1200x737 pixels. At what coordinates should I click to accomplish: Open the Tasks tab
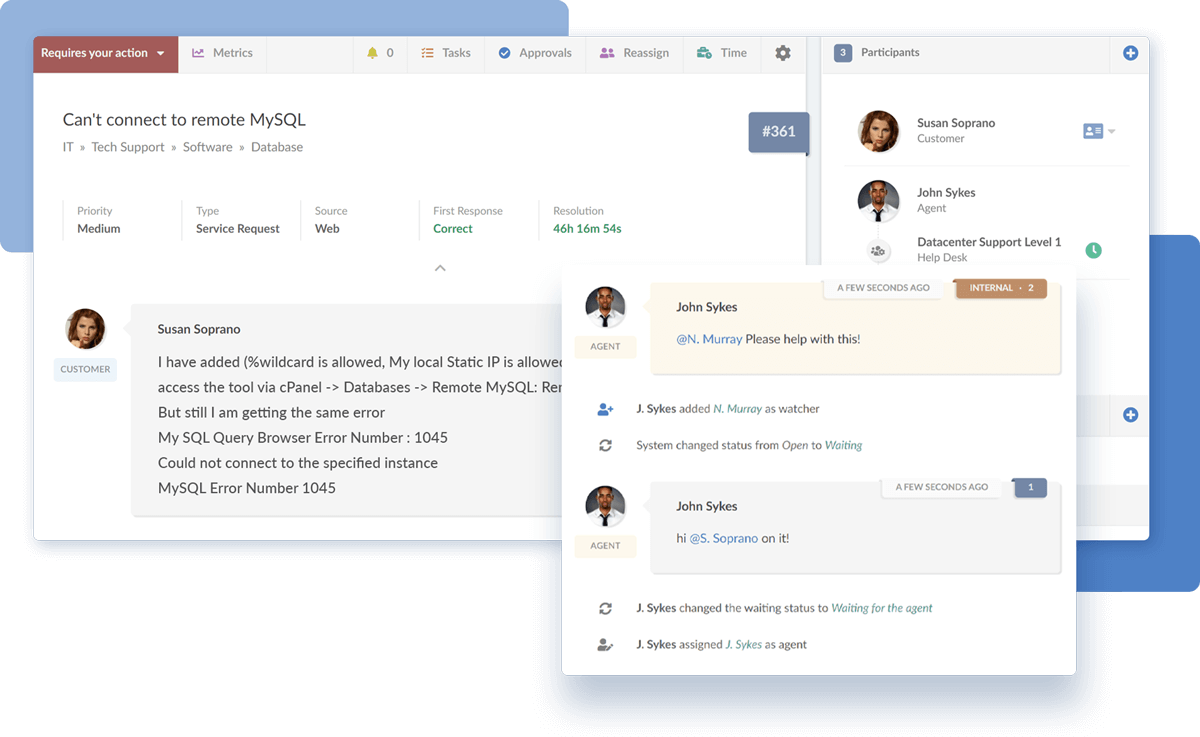(445, 53)
